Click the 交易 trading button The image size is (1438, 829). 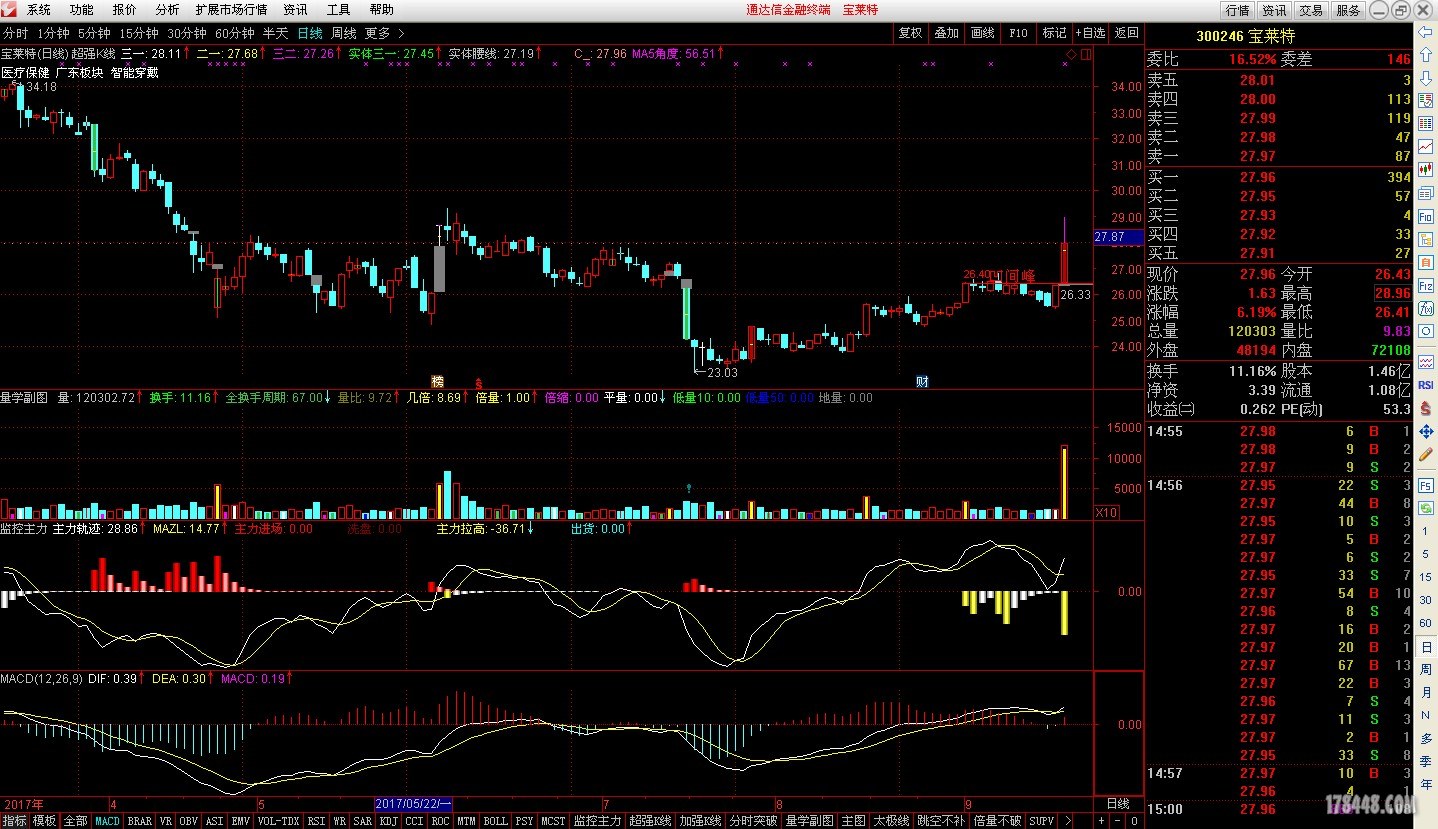[x=1311, y=10]
